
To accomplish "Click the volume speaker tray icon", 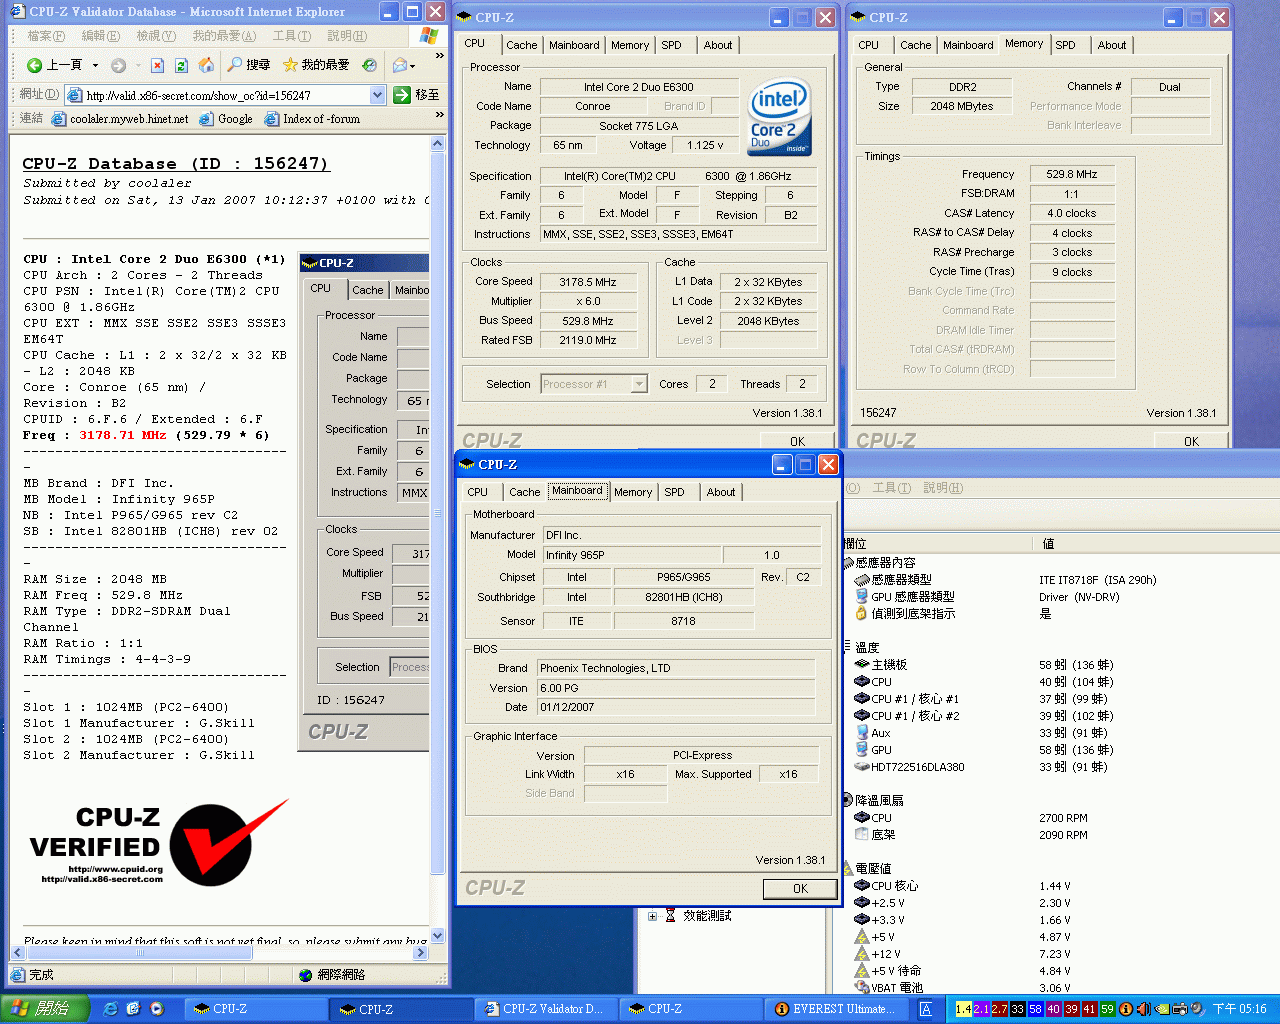I will [x=1144, y=1009].
